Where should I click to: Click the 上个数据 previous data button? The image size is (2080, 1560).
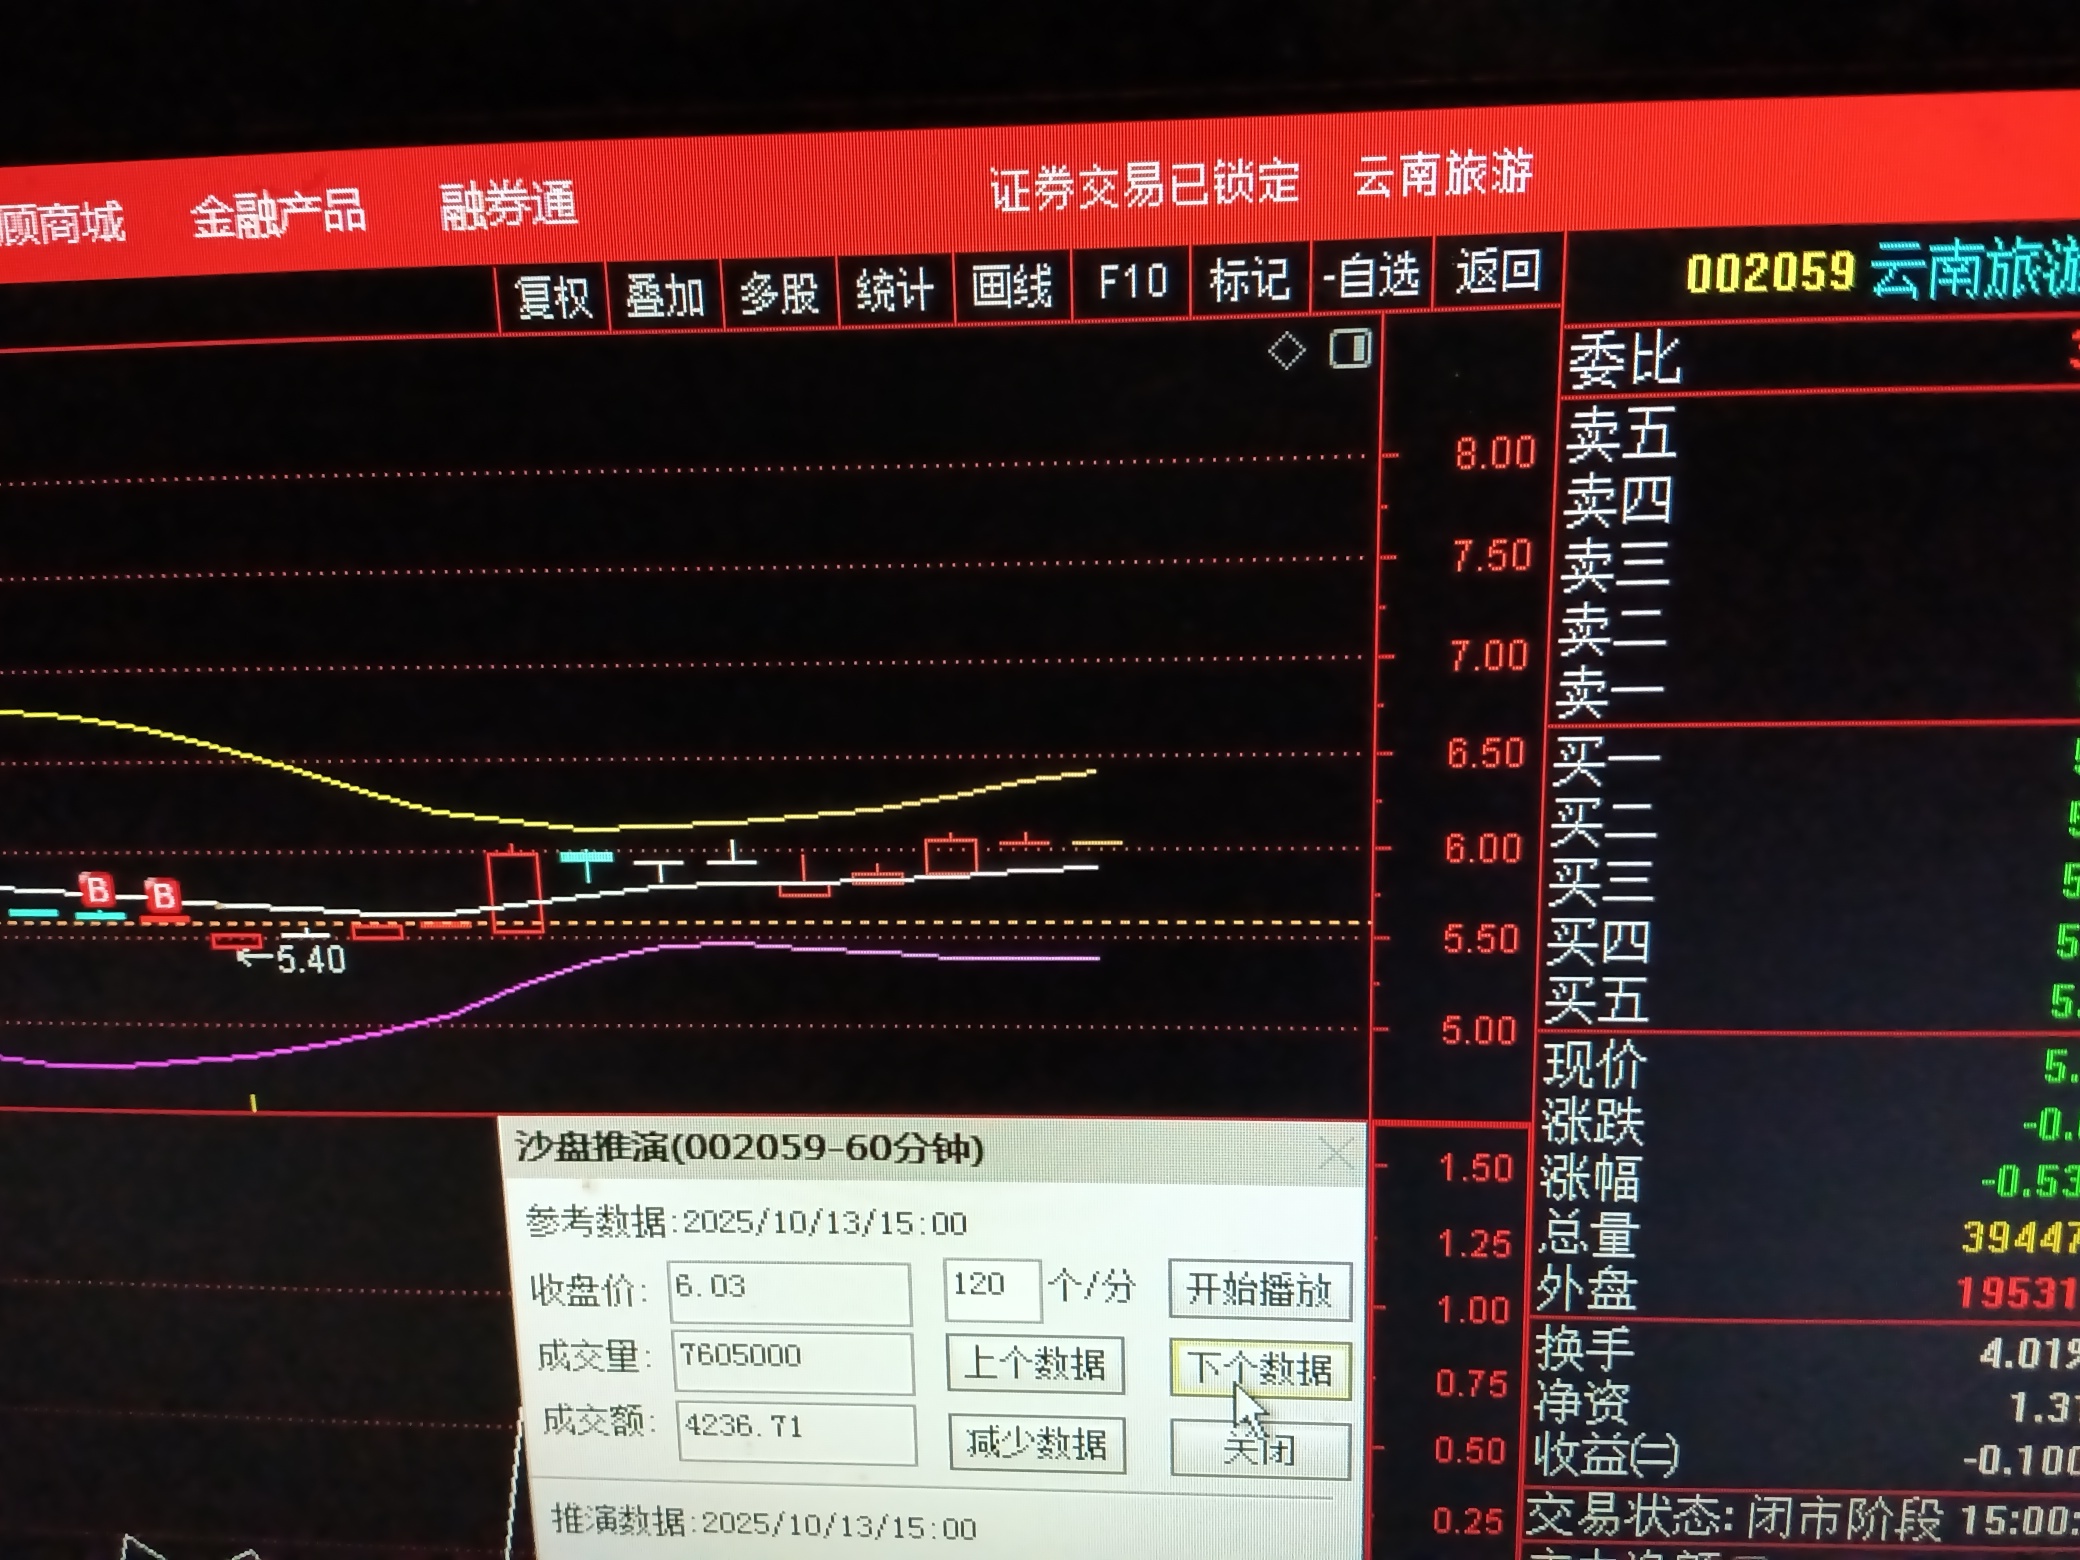pyautogui.click(x=1035, y=1364)
